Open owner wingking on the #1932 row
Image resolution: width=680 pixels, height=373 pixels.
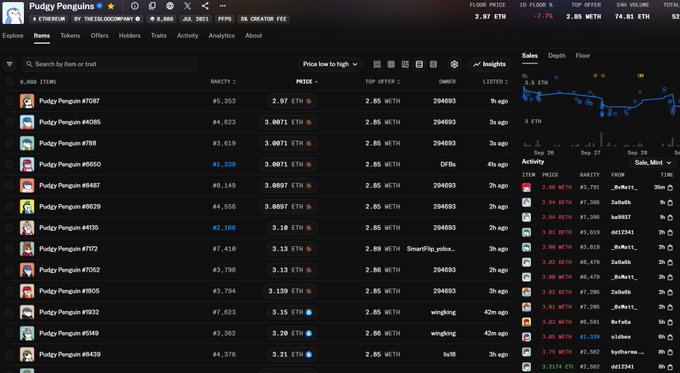tap(443, 312)
